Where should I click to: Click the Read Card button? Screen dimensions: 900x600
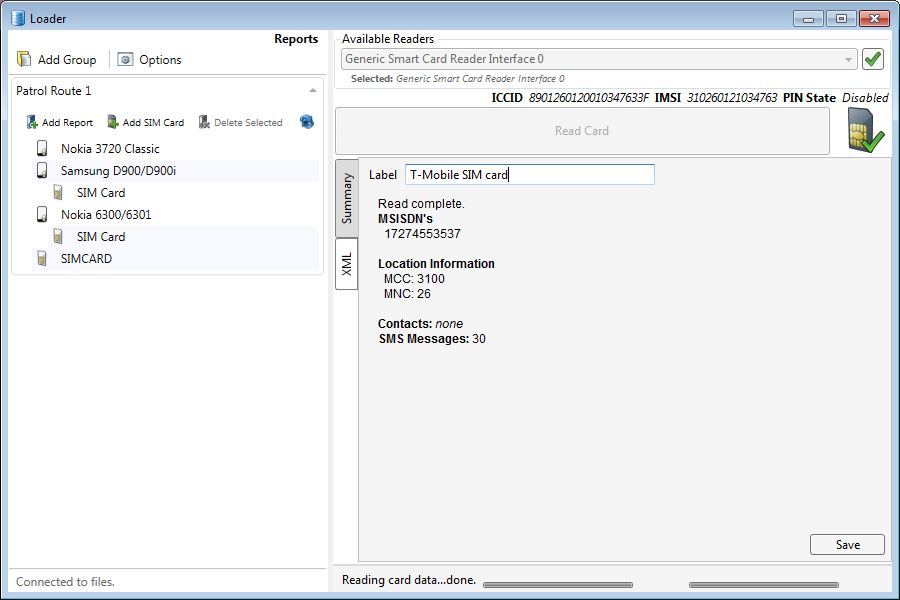582,131
